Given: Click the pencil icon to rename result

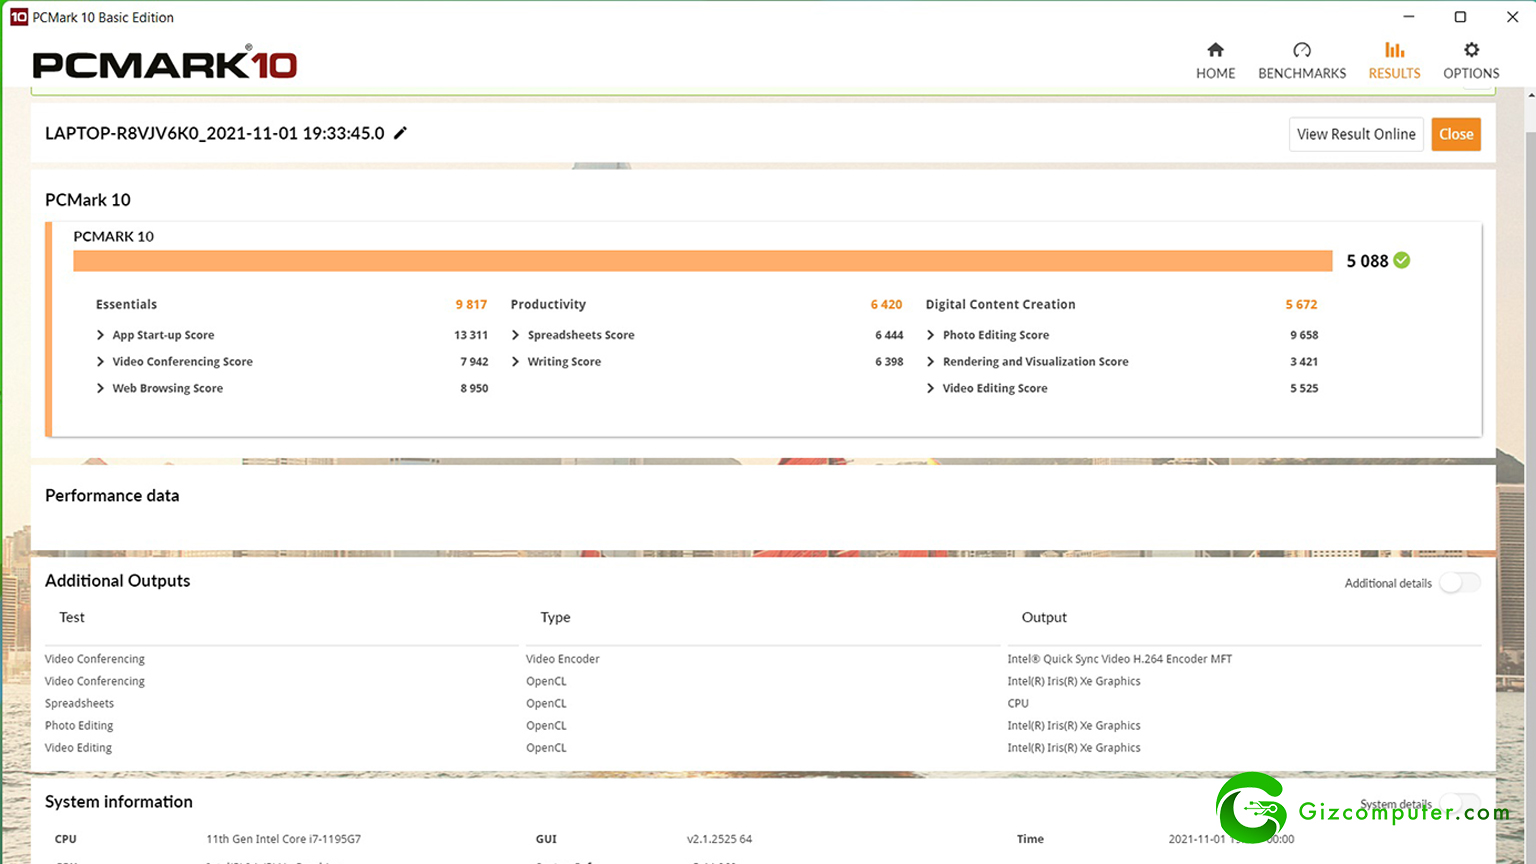Looking at the screenshot, I should pyautogui.click(x=400, y=133).
